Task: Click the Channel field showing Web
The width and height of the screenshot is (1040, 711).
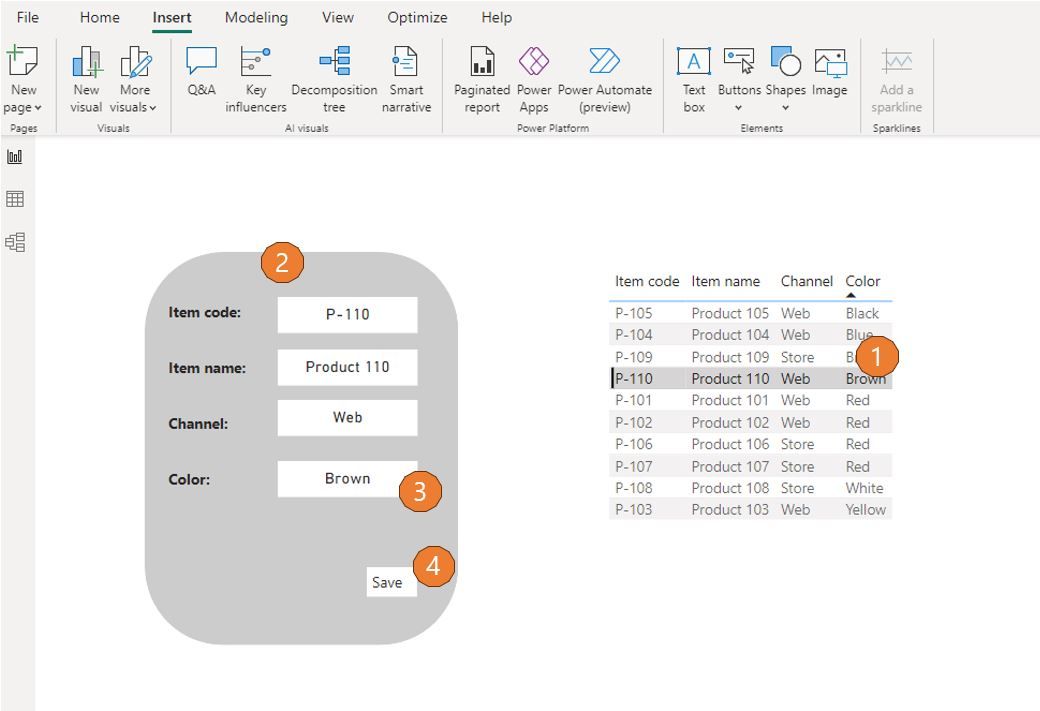Action: [348, 418]
